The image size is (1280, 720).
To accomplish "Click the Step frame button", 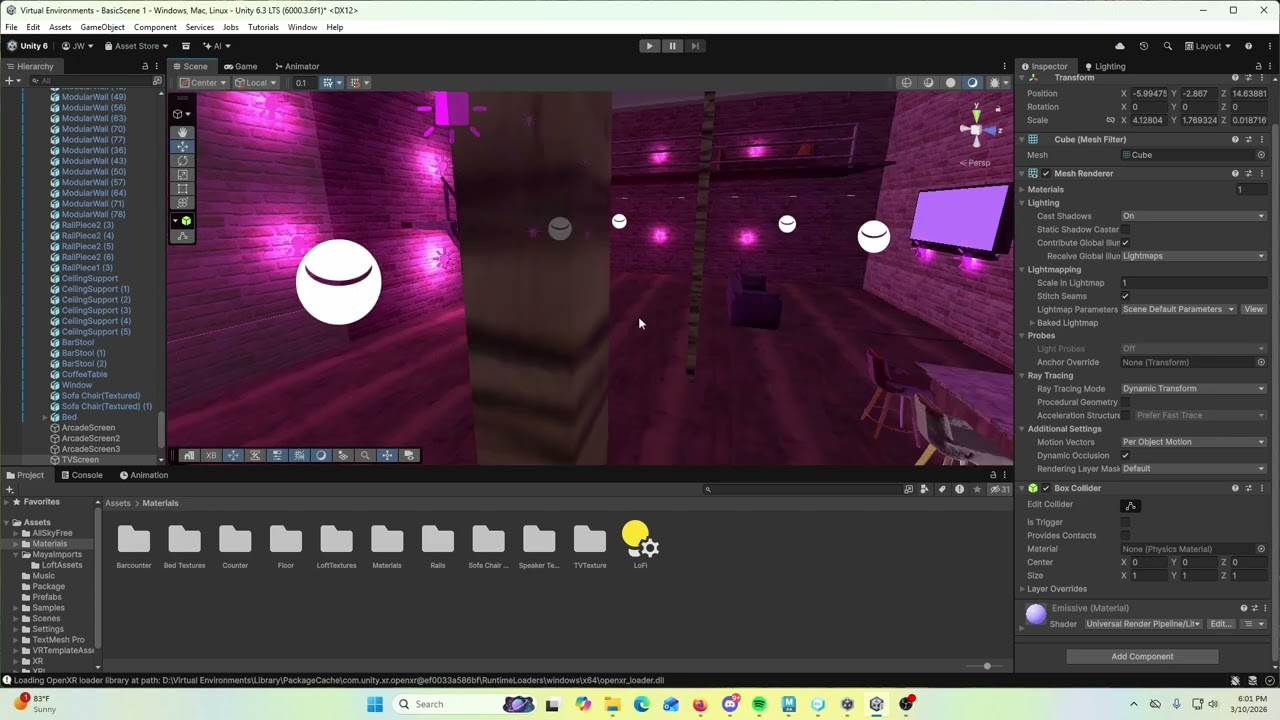I will point(695,46).
